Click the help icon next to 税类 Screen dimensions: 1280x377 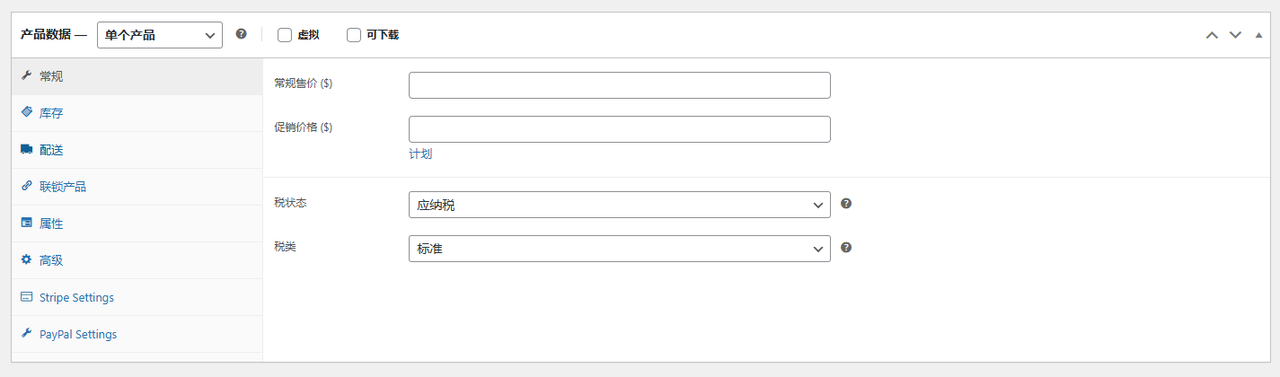[x=846, y=247]
